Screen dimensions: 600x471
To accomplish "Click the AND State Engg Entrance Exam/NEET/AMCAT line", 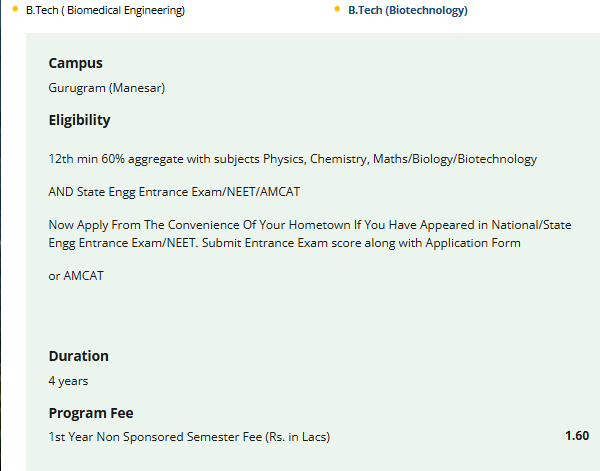I will pos(174,192).
